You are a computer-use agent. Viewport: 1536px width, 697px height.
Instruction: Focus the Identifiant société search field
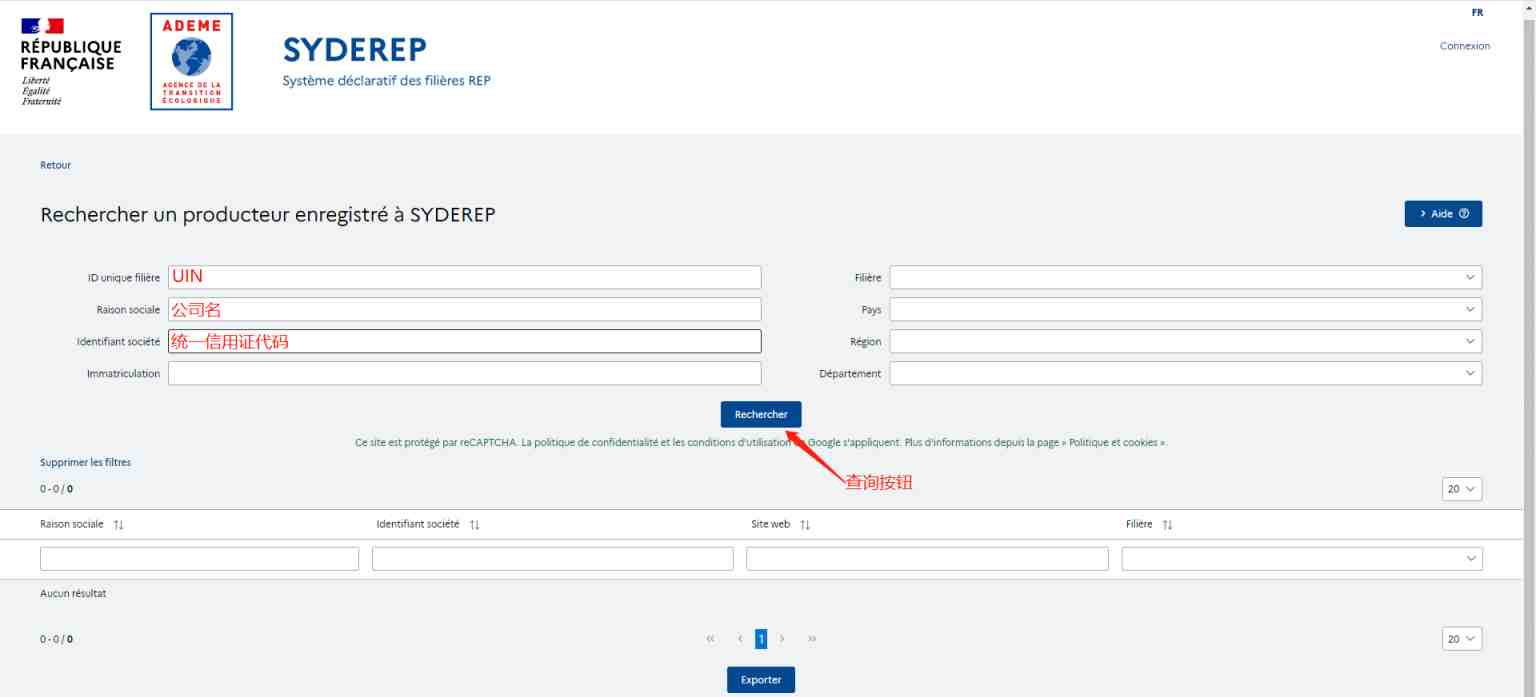(x=464, y=341)
